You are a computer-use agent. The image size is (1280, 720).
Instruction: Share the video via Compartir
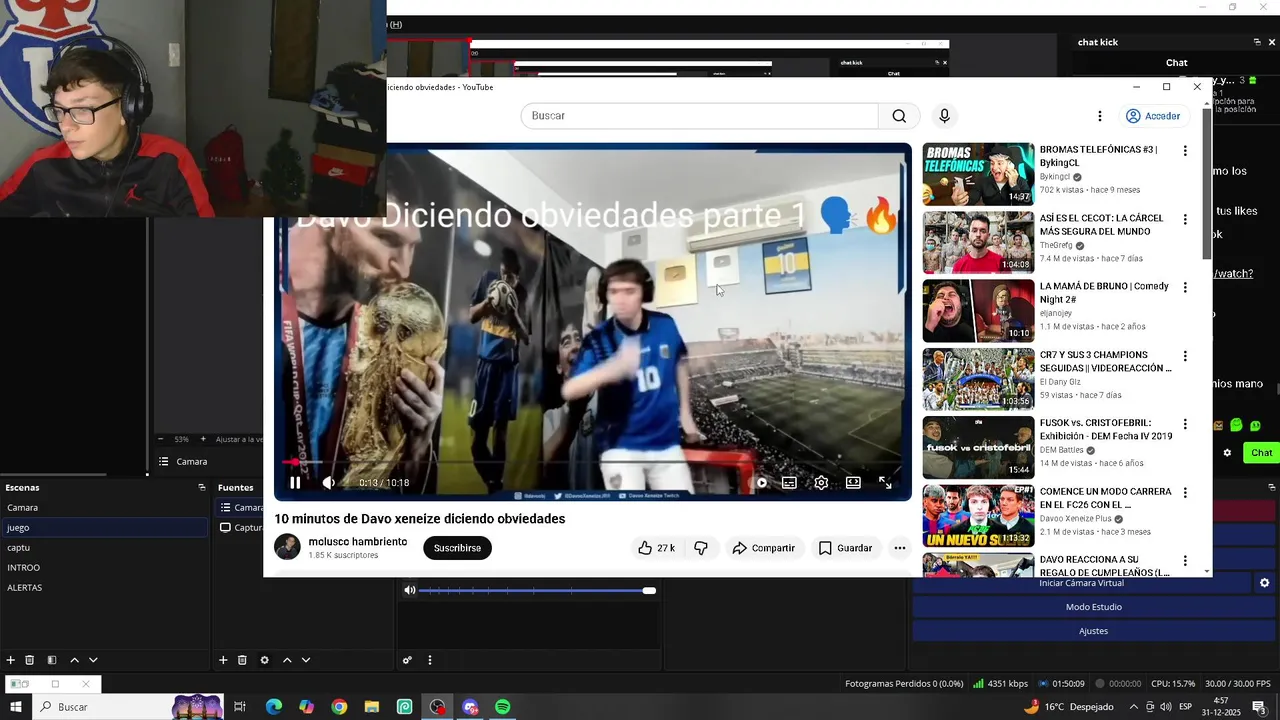point(763,548)
